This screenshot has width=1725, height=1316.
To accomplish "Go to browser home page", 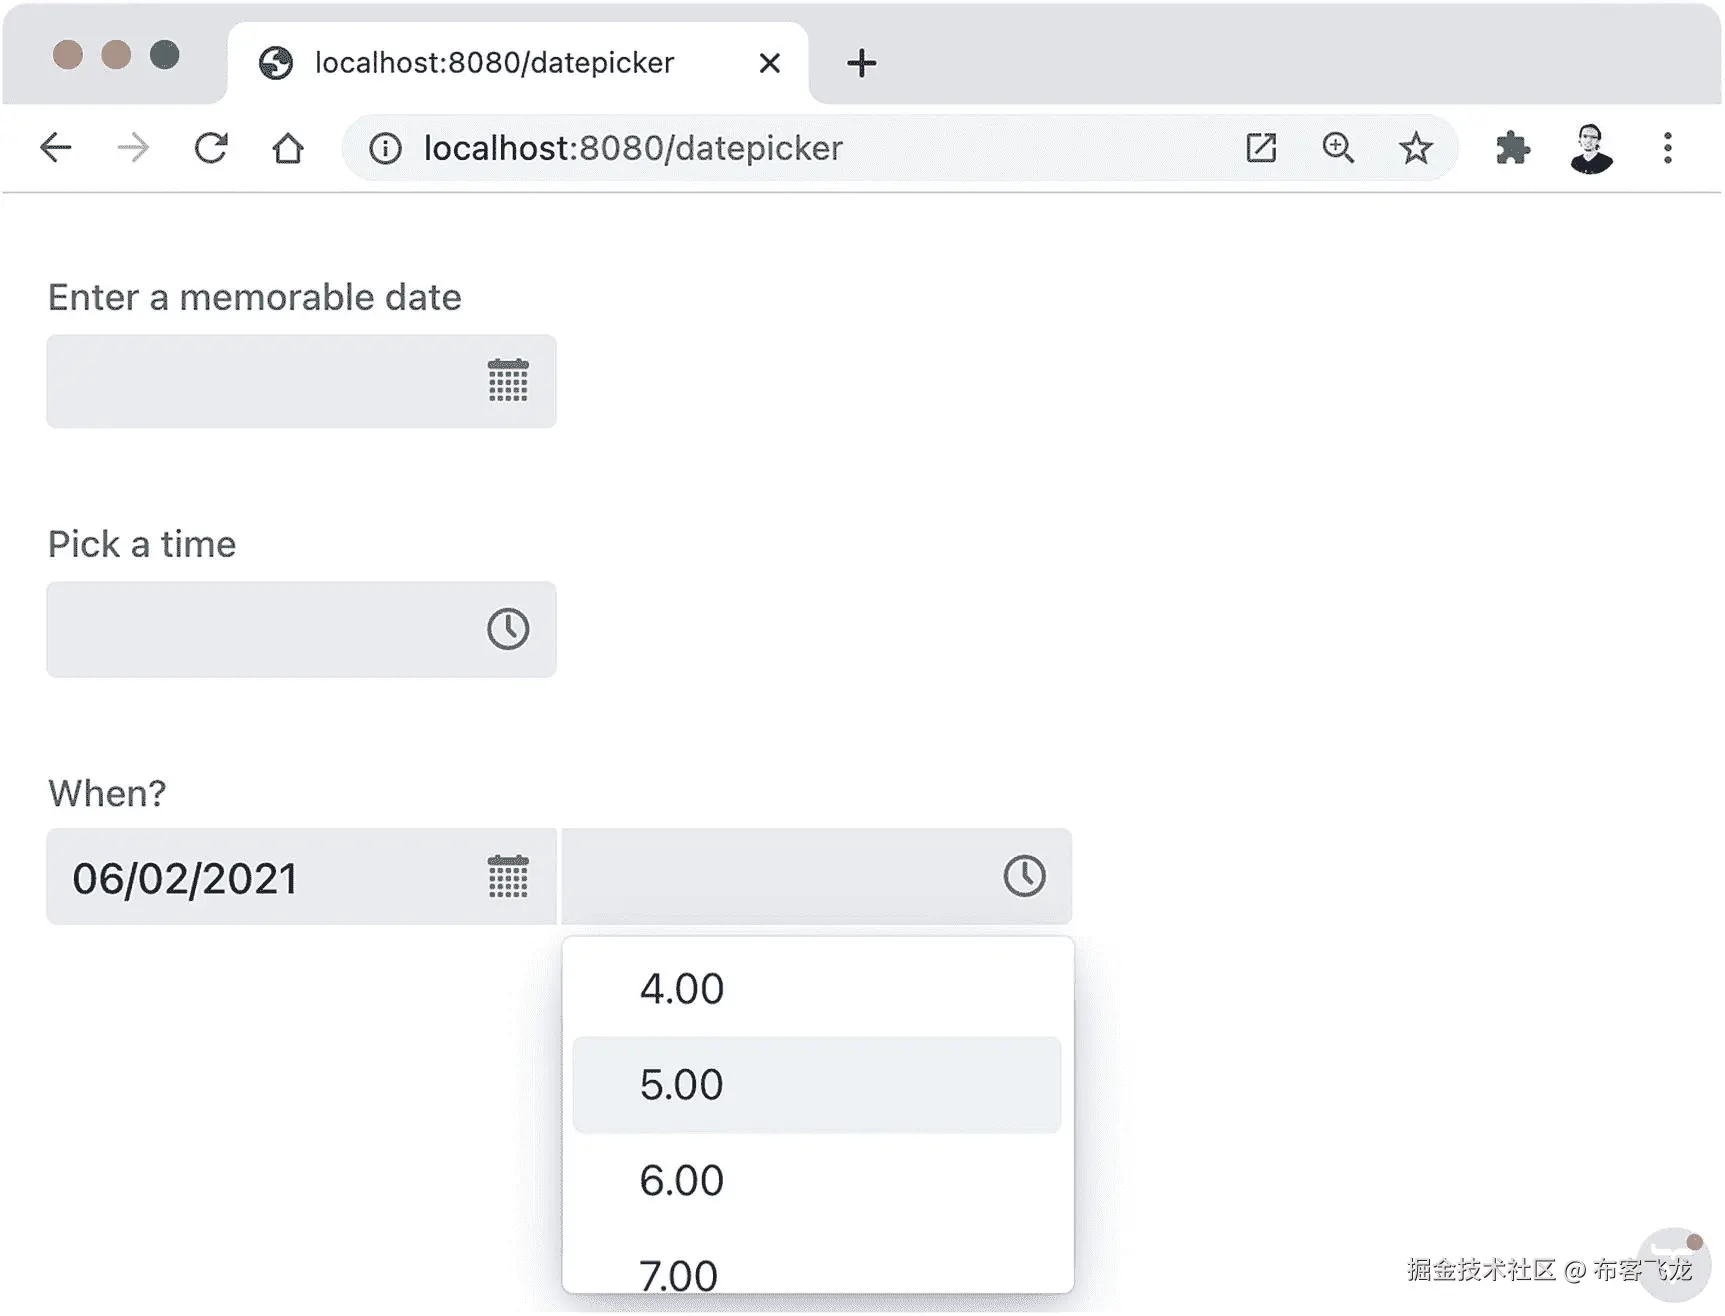I will (x=288, y=148).
